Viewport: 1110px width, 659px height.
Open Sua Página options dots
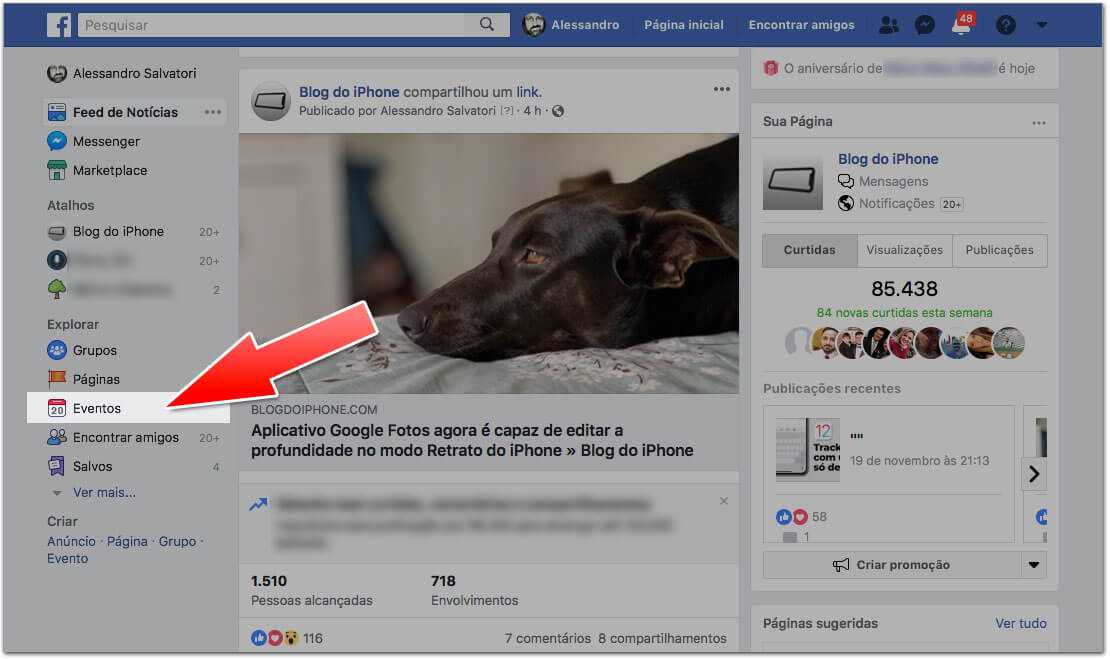click(x=1039, y=122)
